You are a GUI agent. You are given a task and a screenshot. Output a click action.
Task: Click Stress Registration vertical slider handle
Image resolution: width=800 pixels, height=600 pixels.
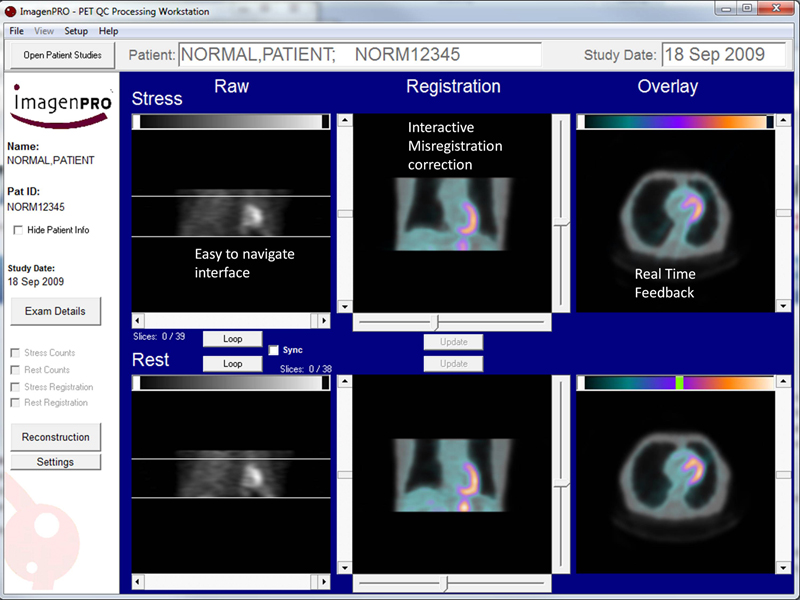(562, 223)
